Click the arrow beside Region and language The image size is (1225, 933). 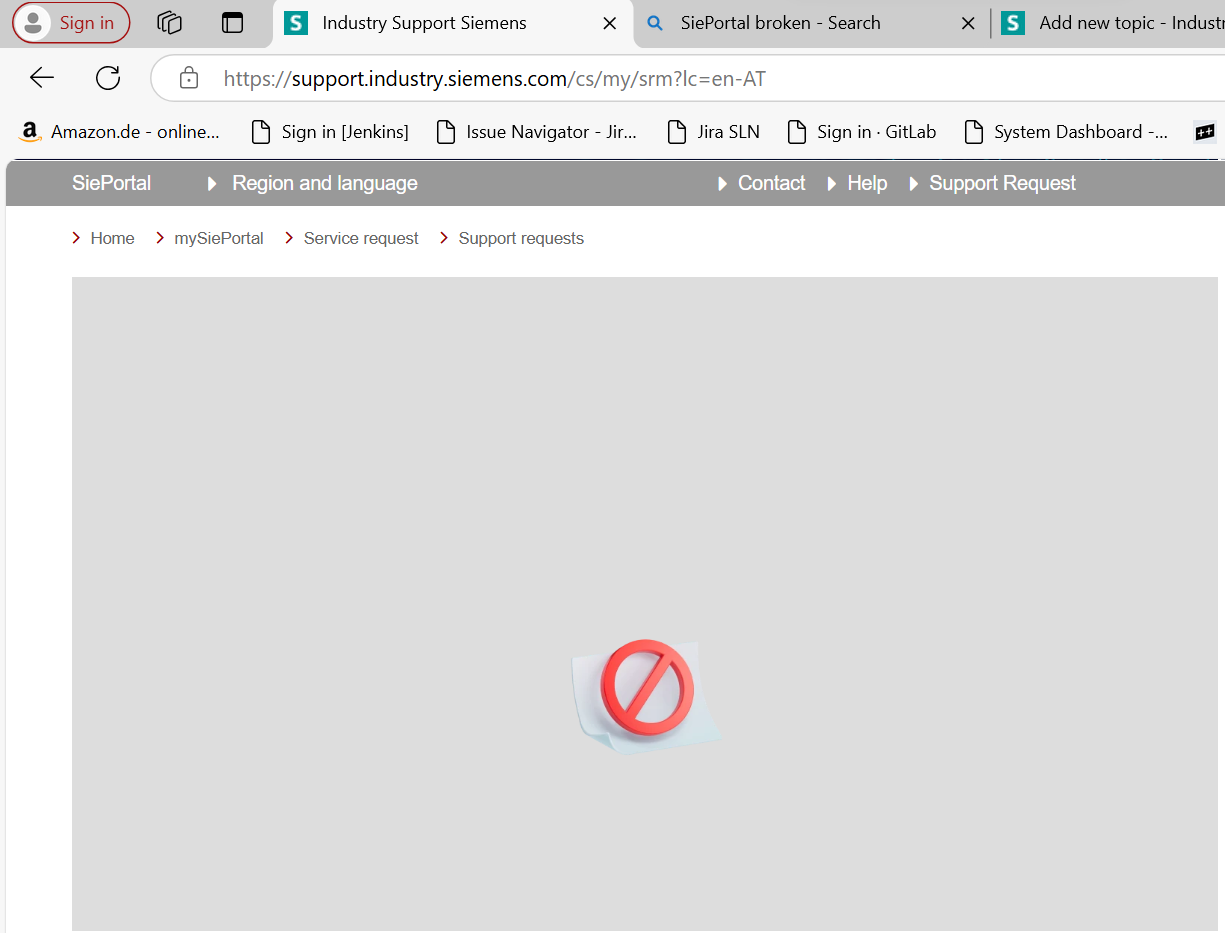coord(212,184)
